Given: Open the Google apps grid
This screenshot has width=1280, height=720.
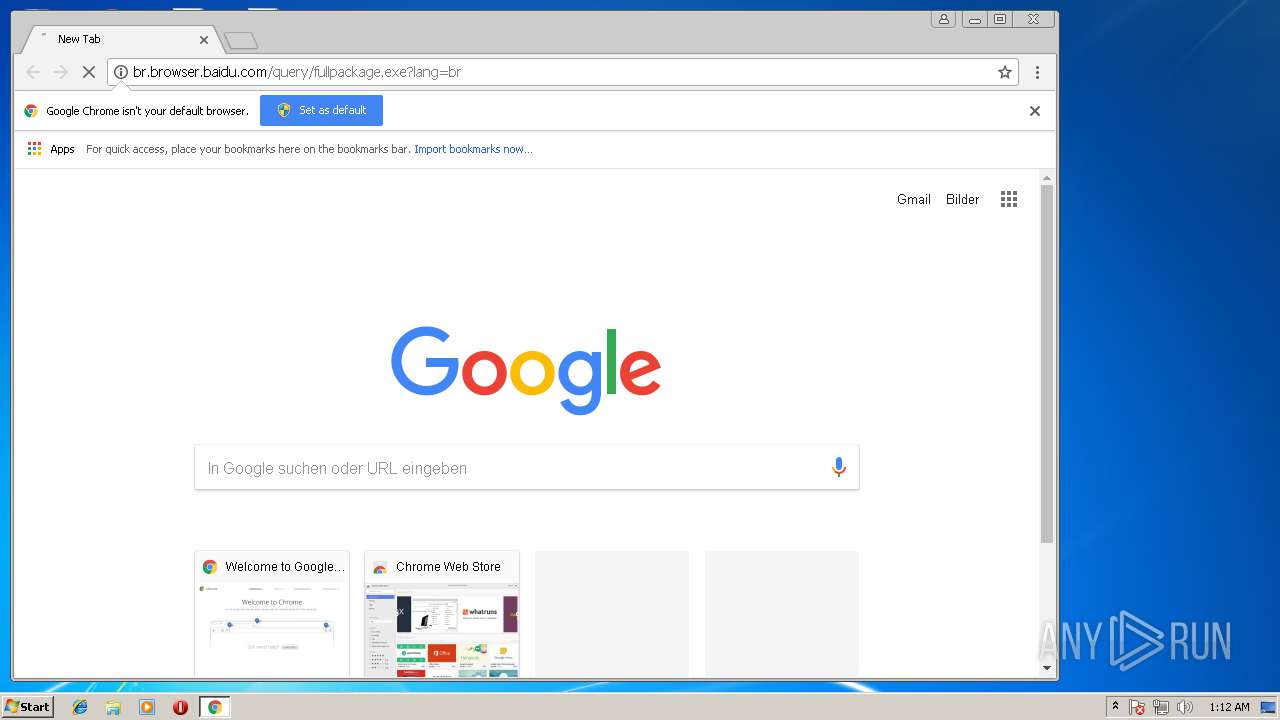Looking at the screenshot, I should 1009,199.
